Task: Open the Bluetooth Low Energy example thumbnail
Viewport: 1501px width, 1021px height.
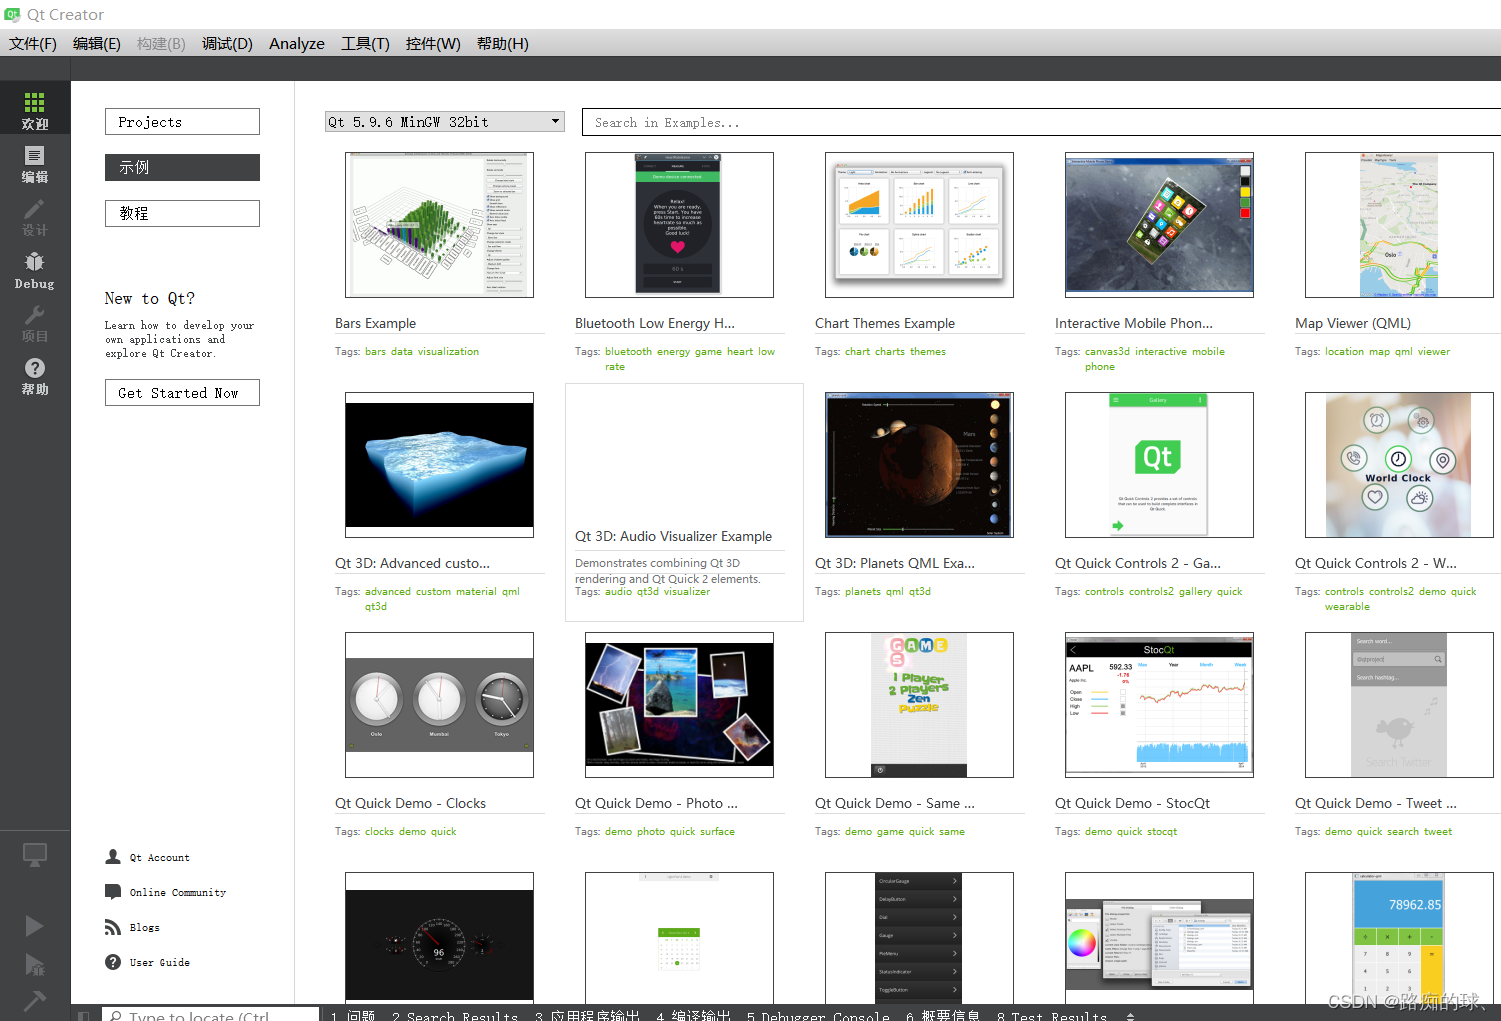Action: click(679, 225)
